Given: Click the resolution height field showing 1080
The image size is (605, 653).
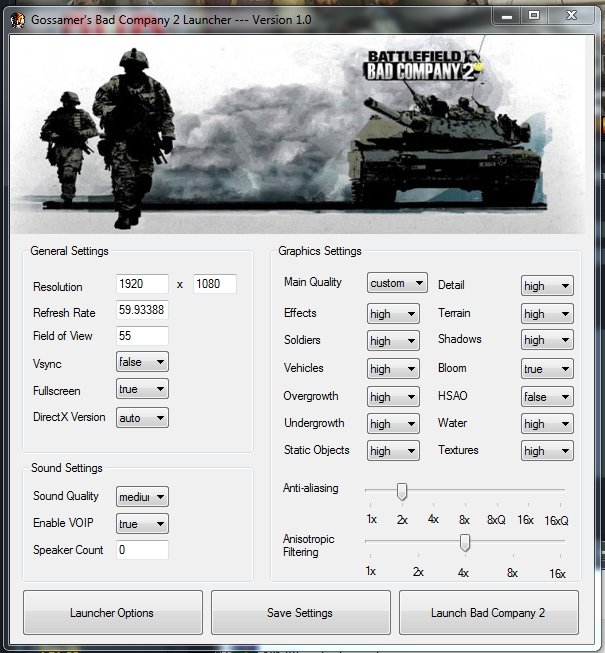Looking at the screenshot, I should [214, 284].
